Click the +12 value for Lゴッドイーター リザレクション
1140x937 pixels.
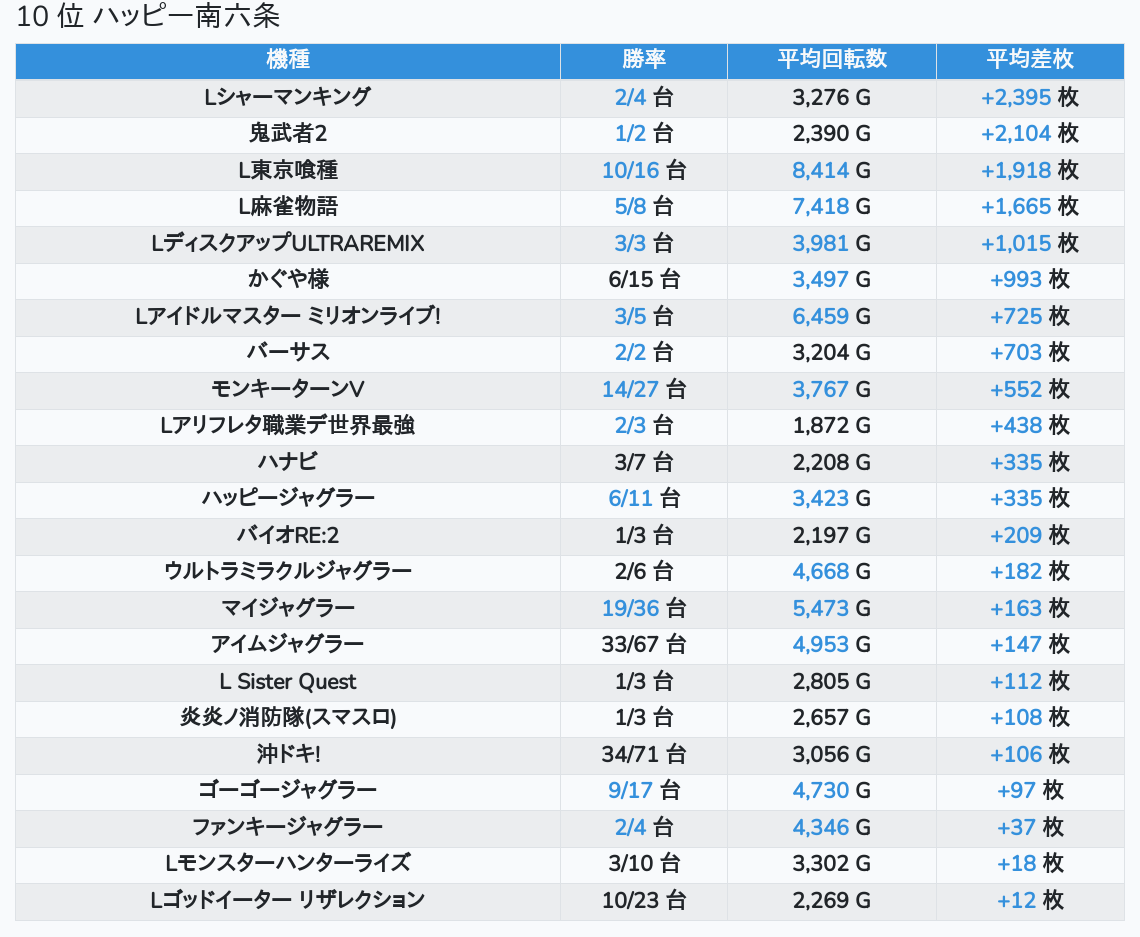(1016, 900)
